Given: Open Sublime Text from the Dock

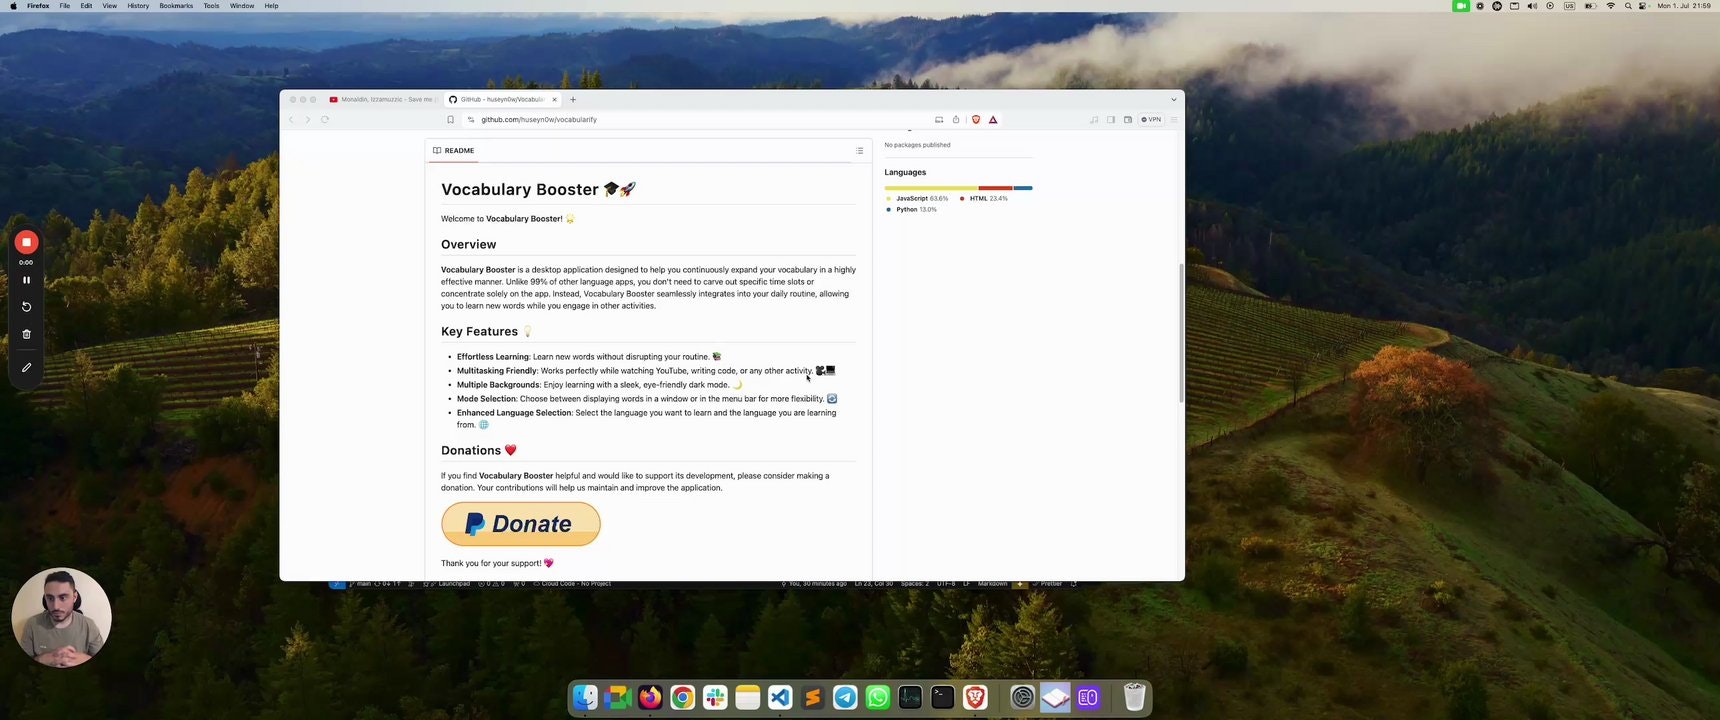Looking at the screenshot, I should pyautogui.click(x=813, y=697).
